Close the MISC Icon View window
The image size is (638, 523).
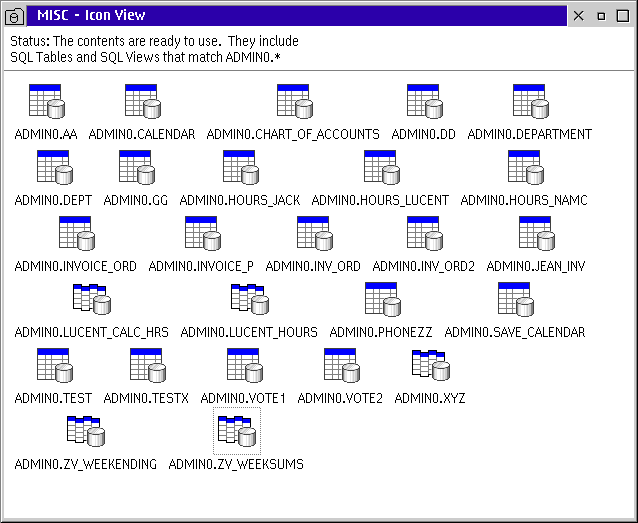tap(578, 16)
